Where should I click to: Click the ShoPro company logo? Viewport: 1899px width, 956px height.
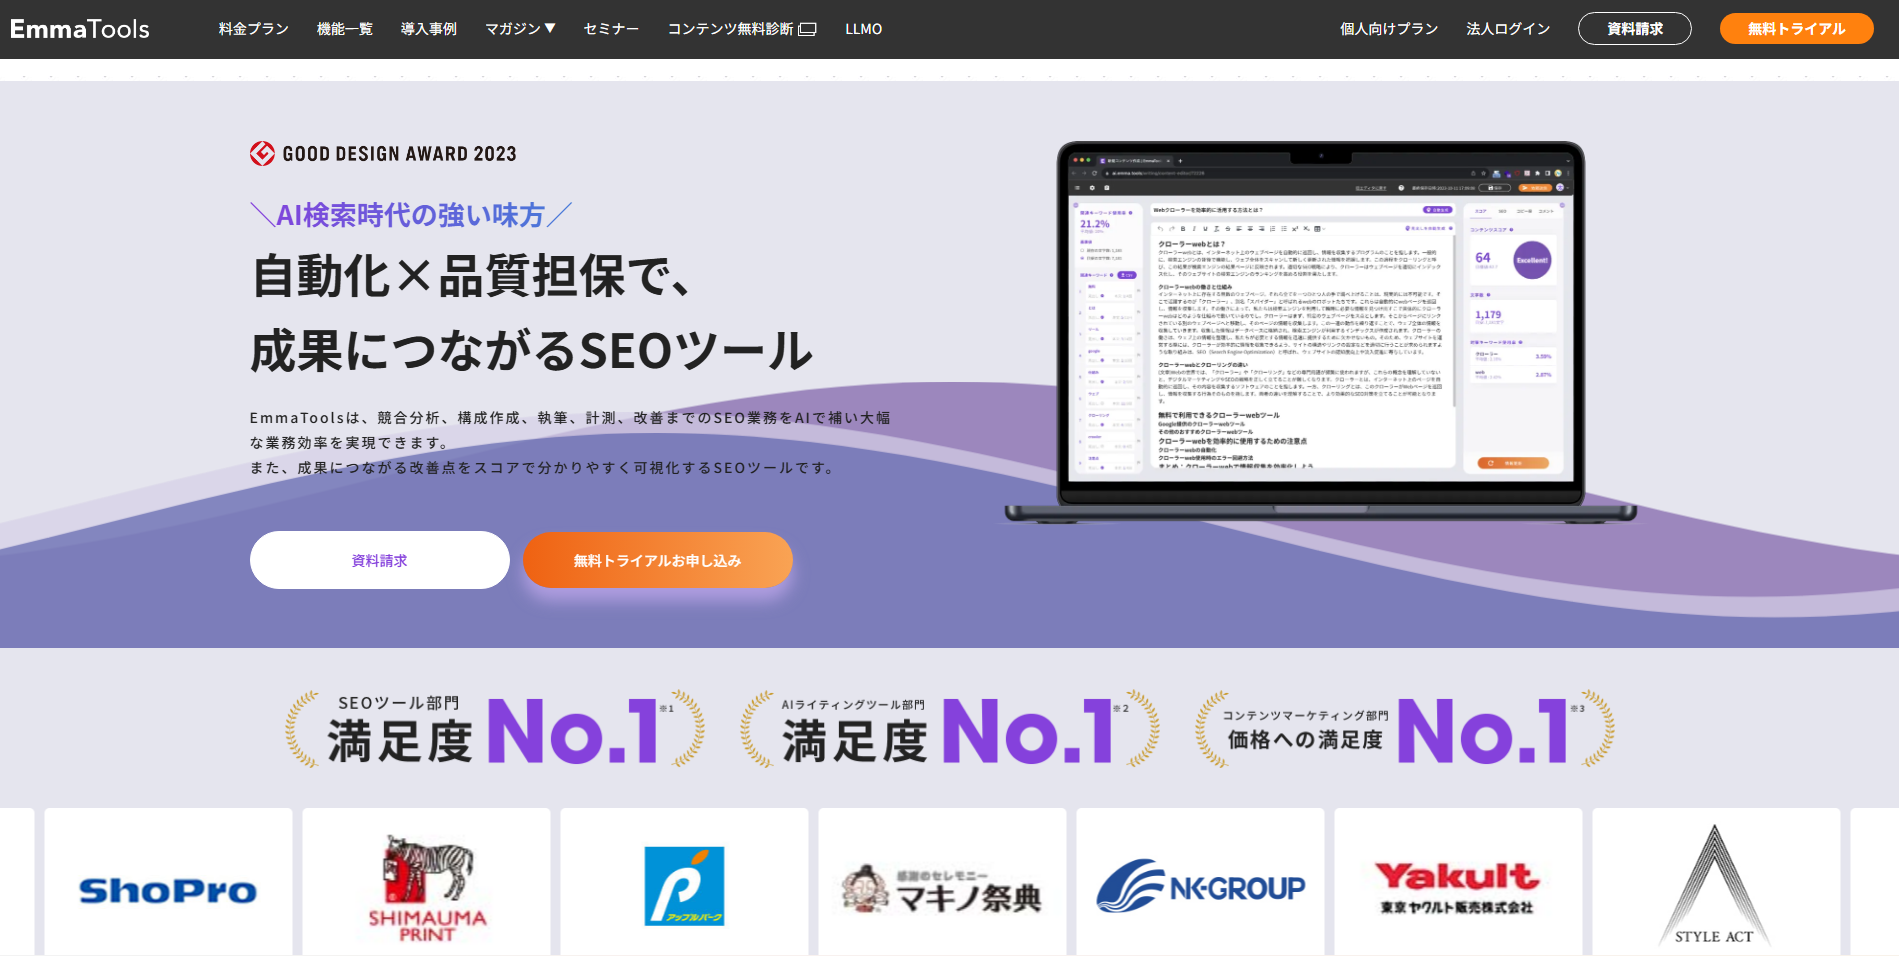tap(168, 889)
